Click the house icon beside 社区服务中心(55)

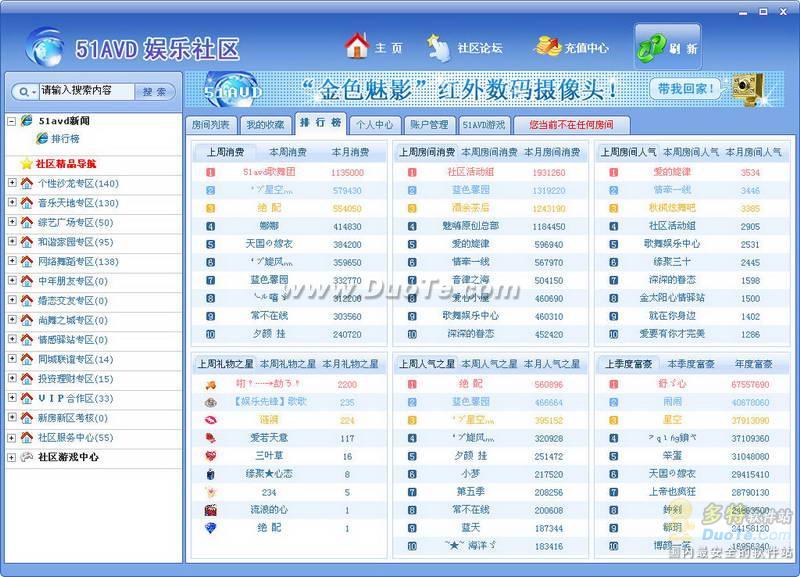[27, 437]
